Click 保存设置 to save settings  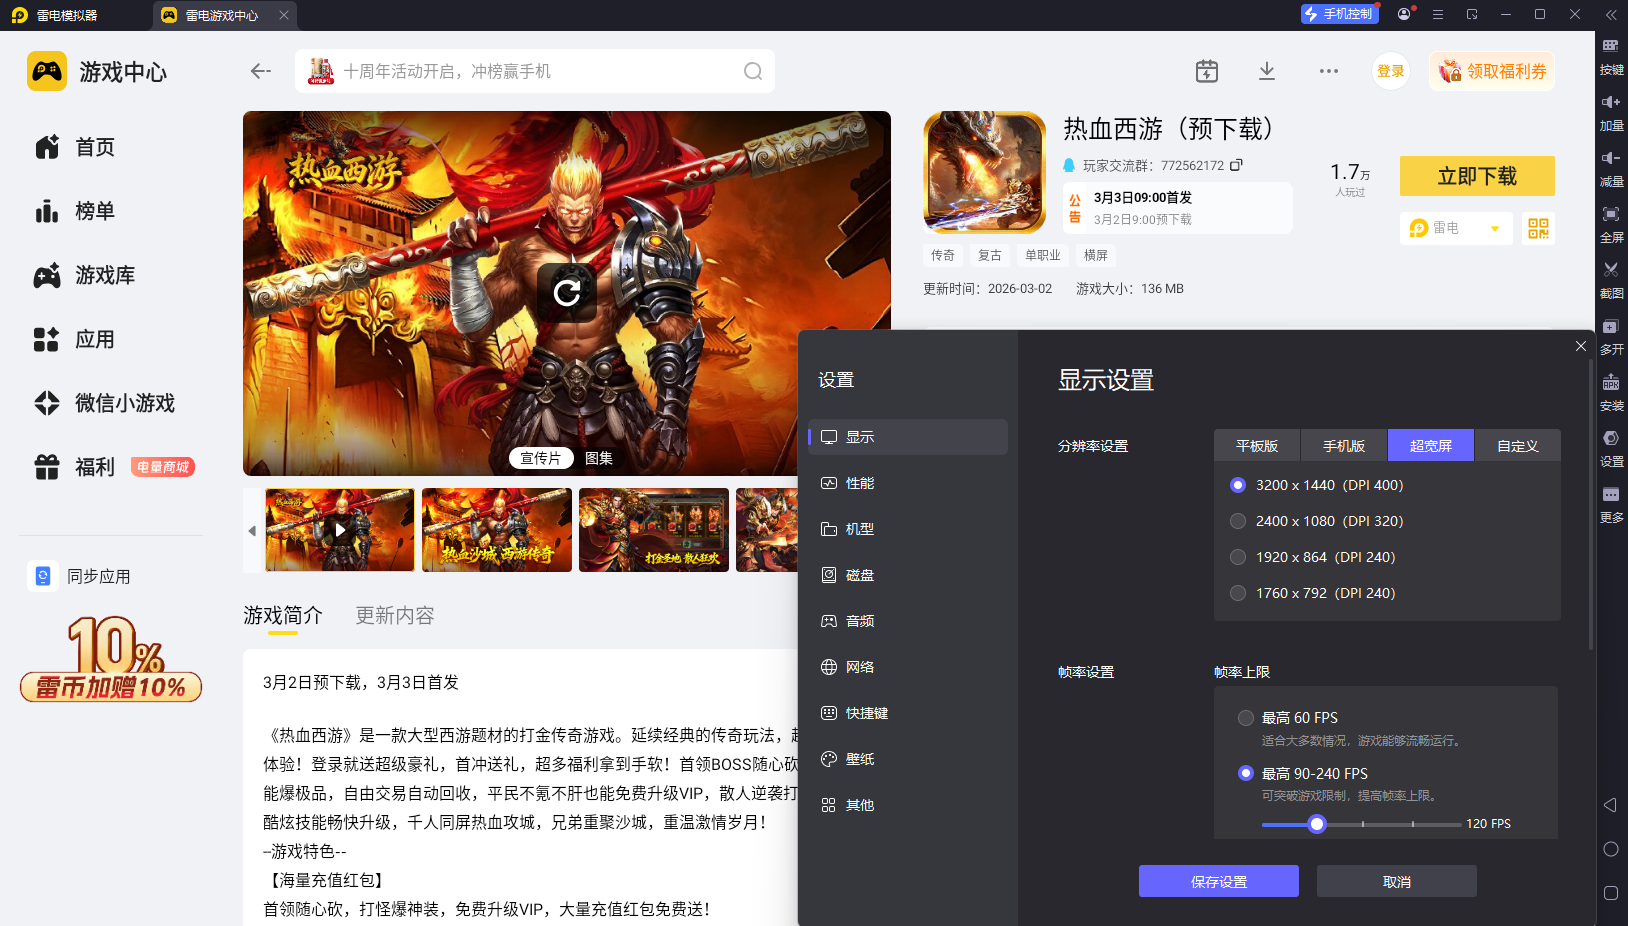pyautogui.click(x=1219, y=881)
